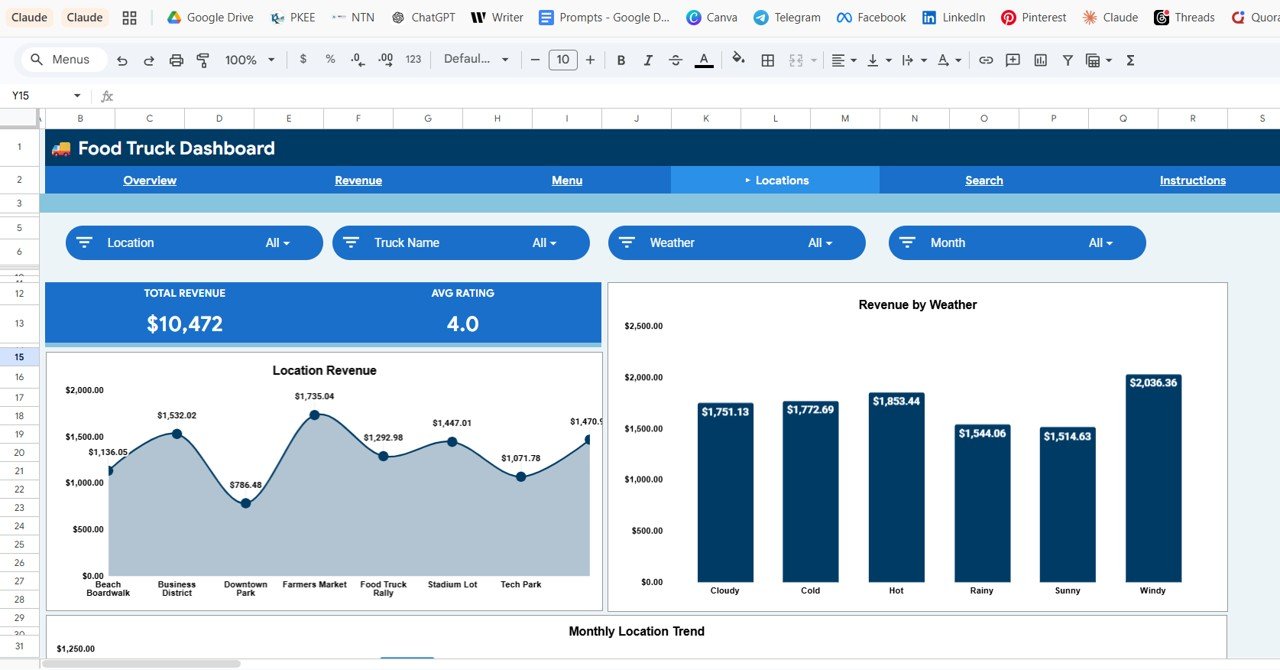1280x670 pixels.
Task: Open the Functions menu via the sigma icon
Action: coord(1130,60)
